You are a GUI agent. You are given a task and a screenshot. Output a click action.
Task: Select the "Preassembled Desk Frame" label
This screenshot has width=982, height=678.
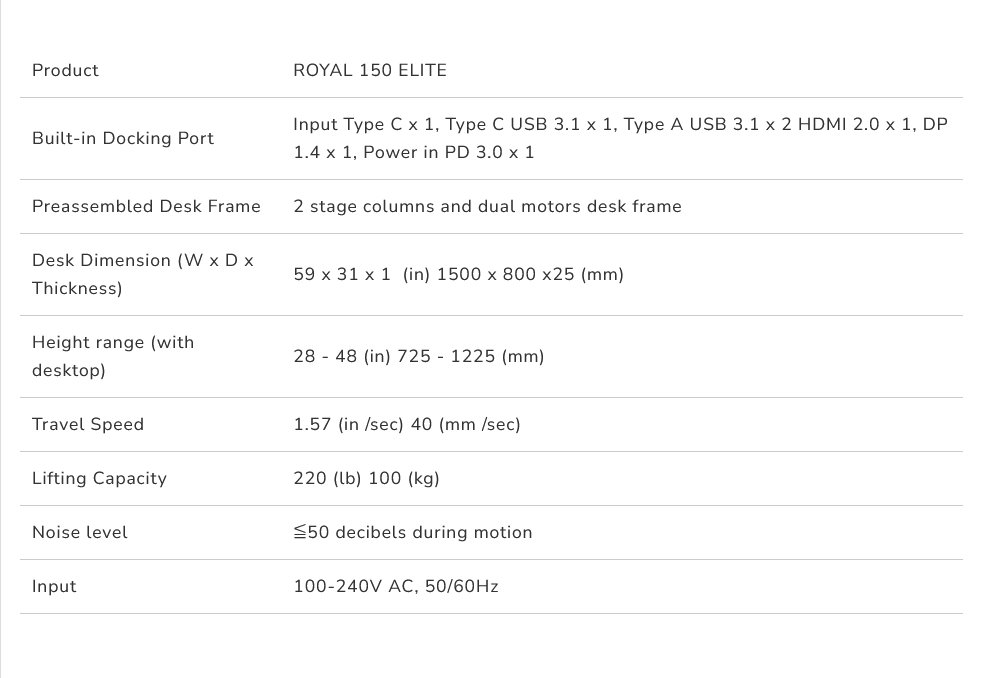pyautogui.click(x=146, y=206)
